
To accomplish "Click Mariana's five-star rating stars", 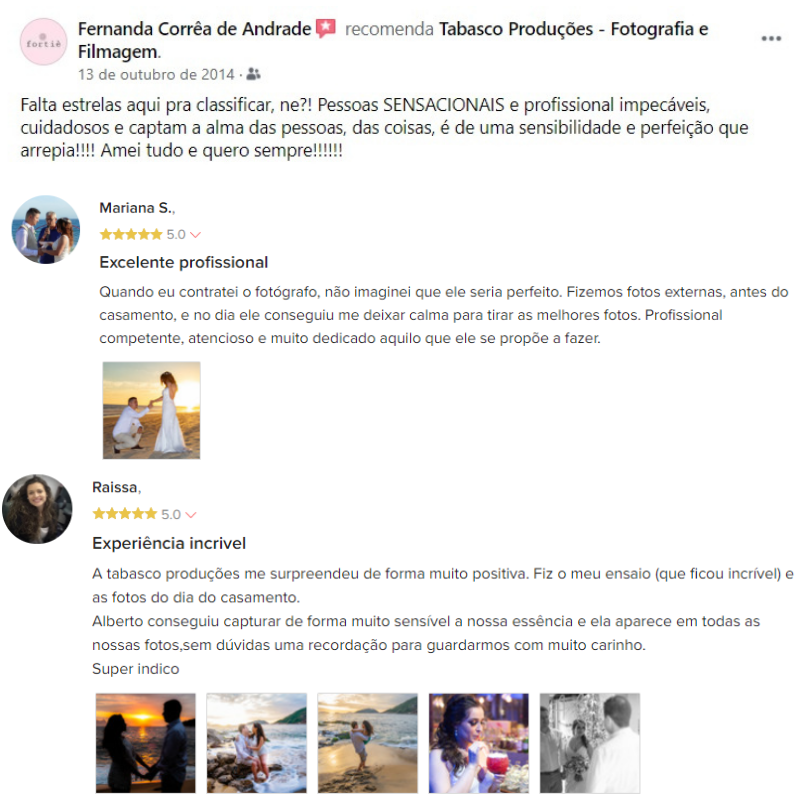I will pyautogui.click(x=131, y=235).
